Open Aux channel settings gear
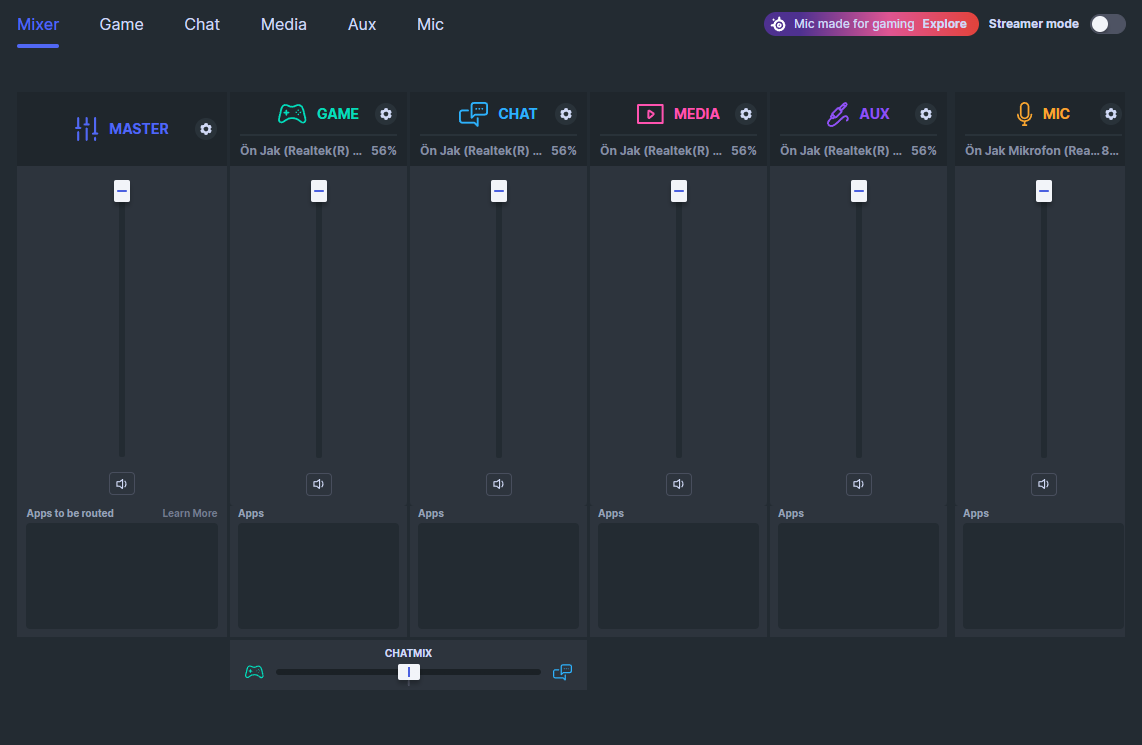This screenshot has height=745, width=1142. tap(926, 114)
